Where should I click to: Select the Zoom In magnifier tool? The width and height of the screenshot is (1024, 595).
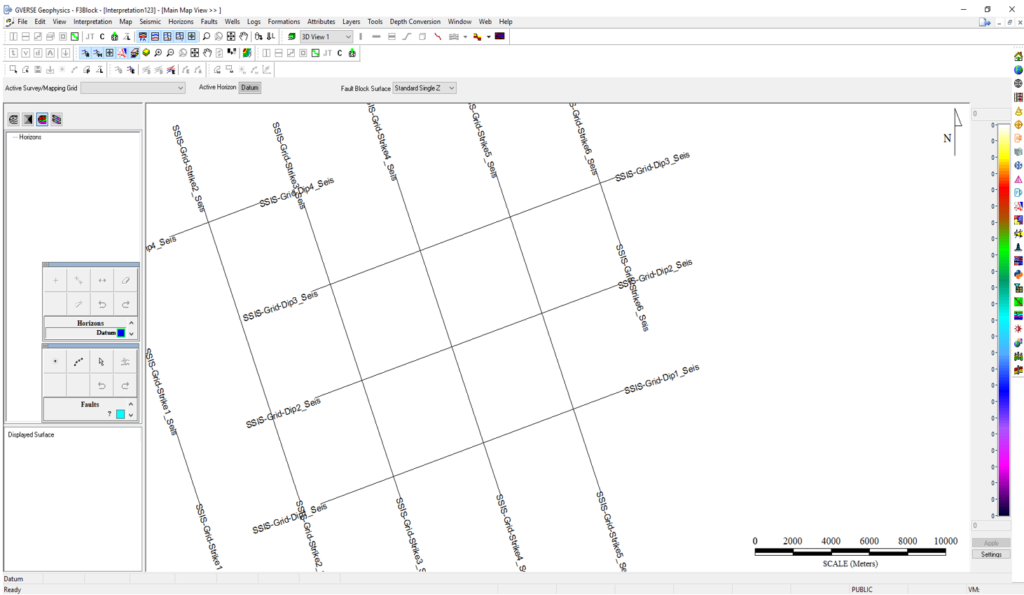click(x=205, y=36)
